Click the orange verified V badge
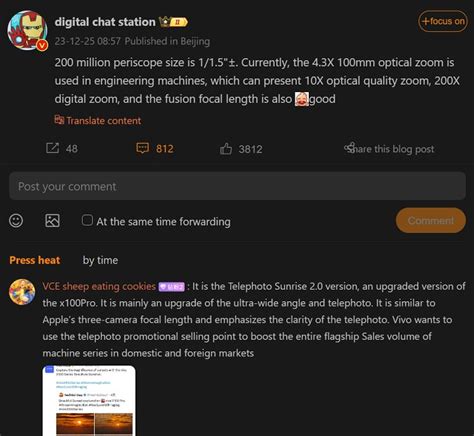Screen dimensions: 474x436 pos(42,45)
